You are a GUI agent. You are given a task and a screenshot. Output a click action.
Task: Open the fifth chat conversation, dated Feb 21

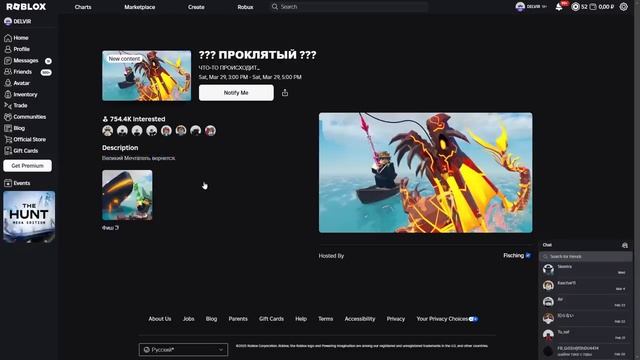click(585, 335)
